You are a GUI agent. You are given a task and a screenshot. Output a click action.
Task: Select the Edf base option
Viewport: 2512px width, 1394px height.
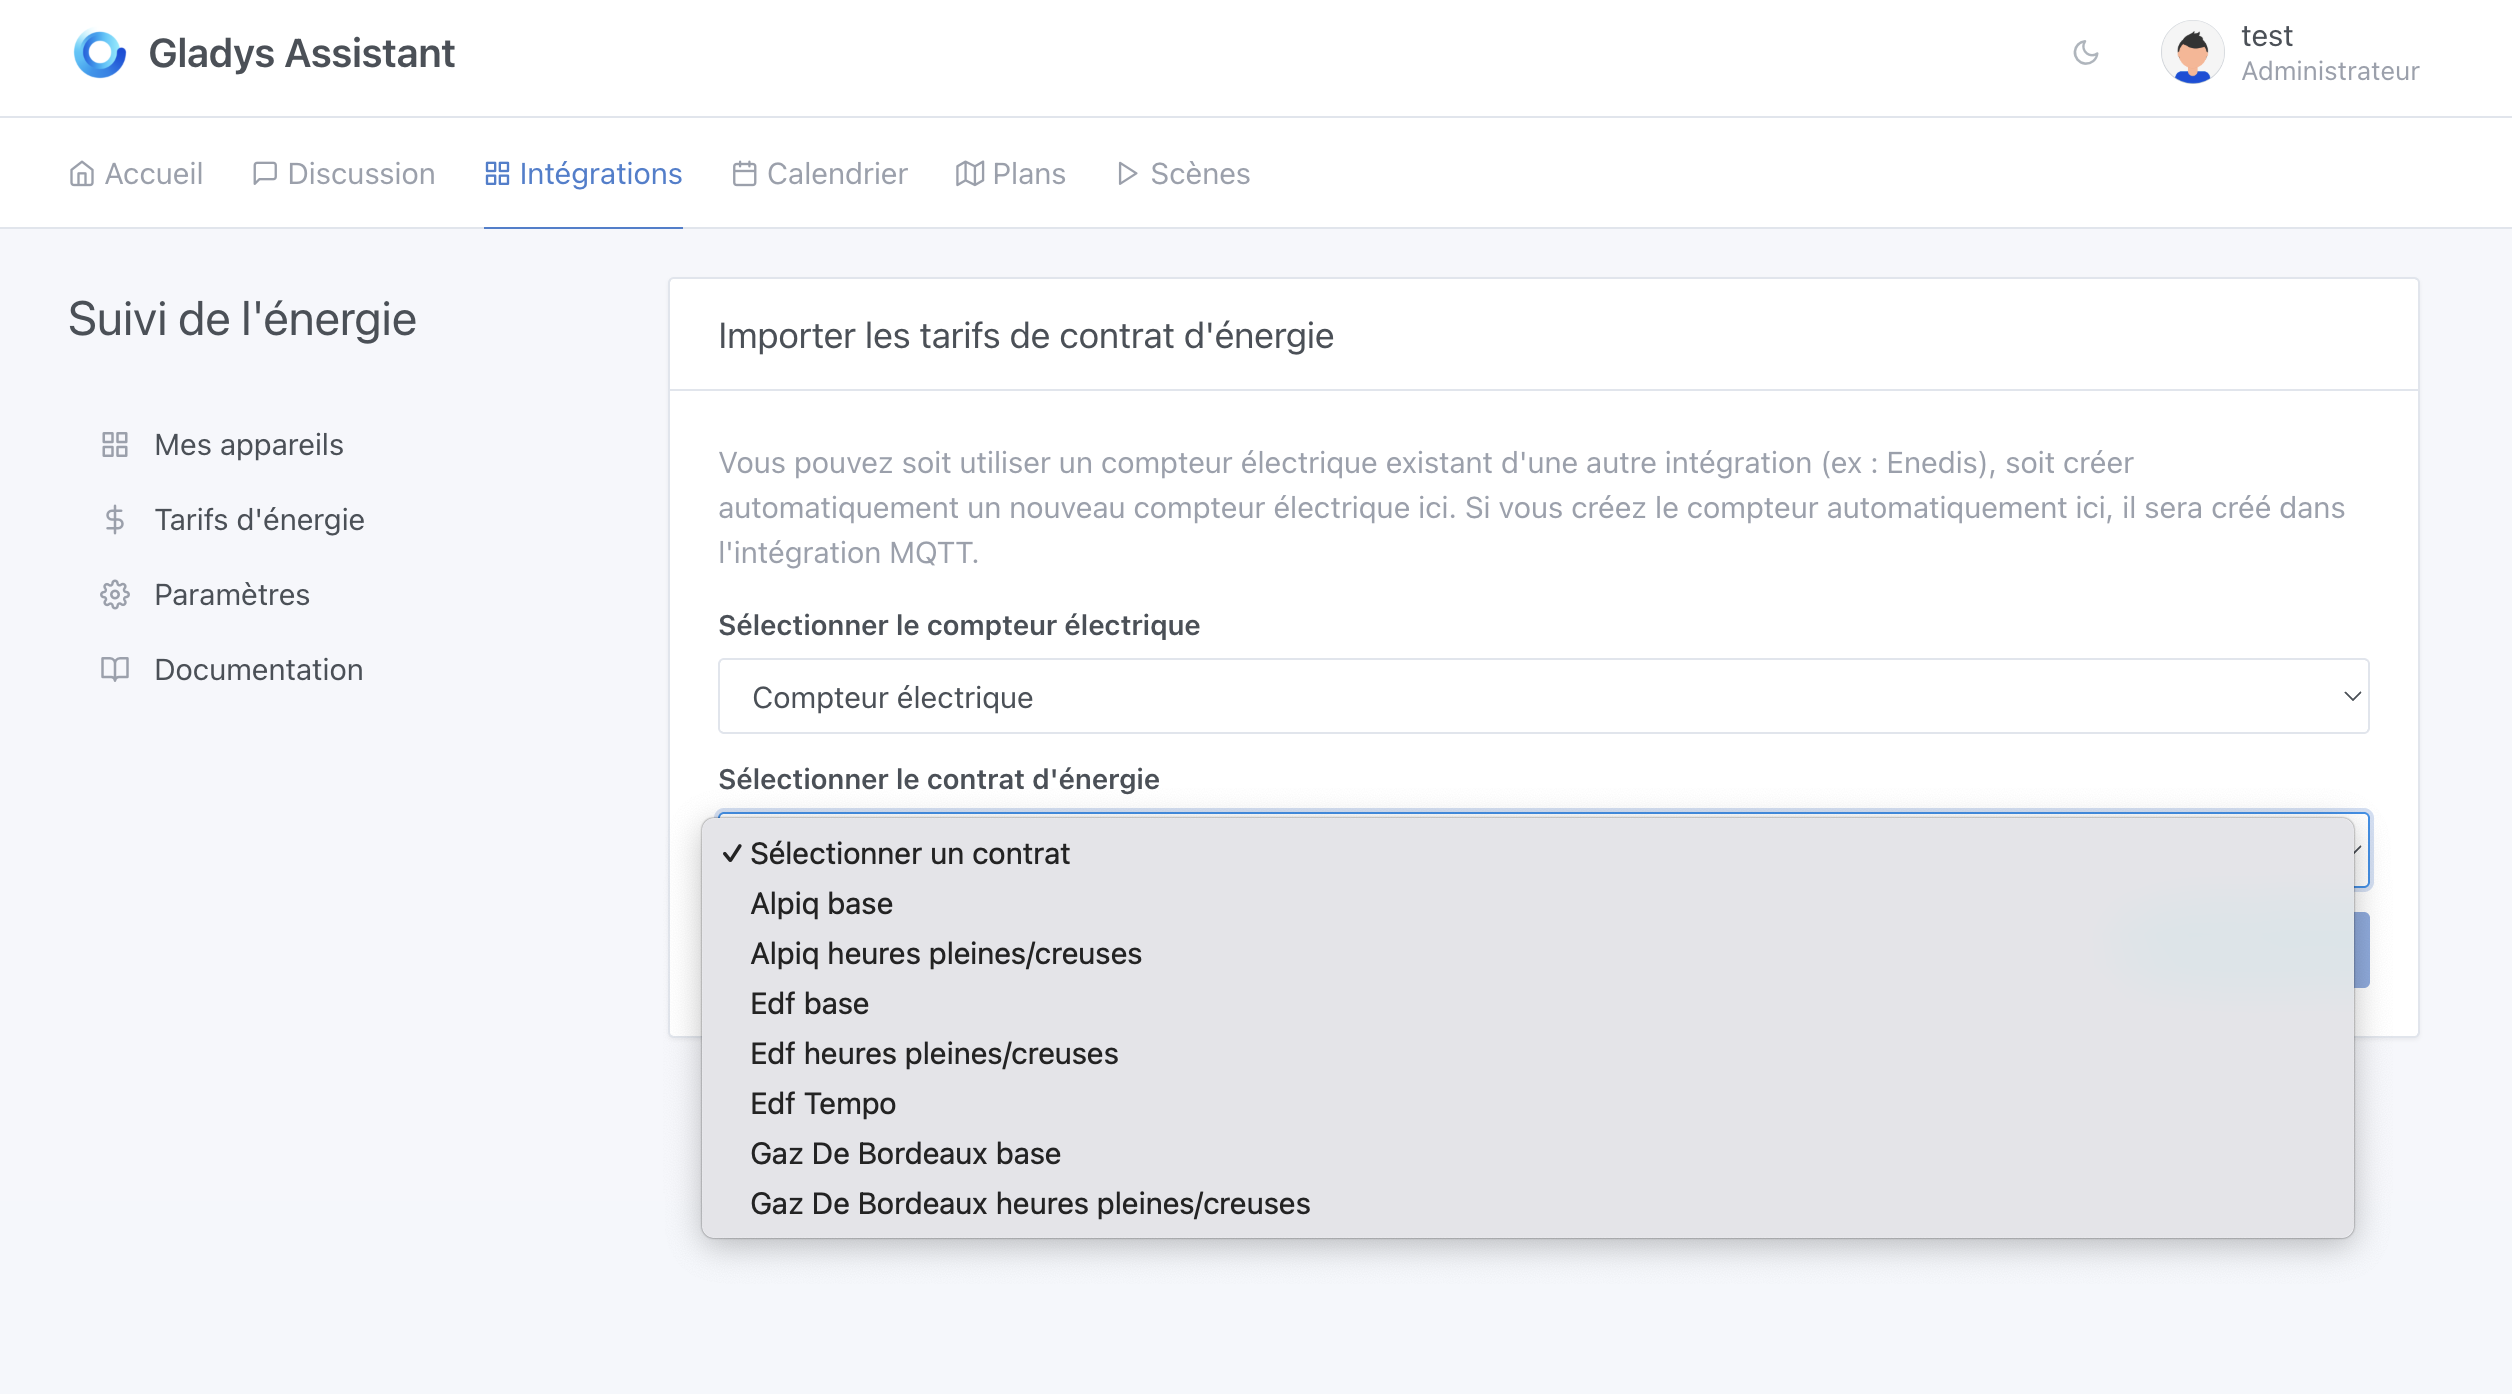(809, 1004)
